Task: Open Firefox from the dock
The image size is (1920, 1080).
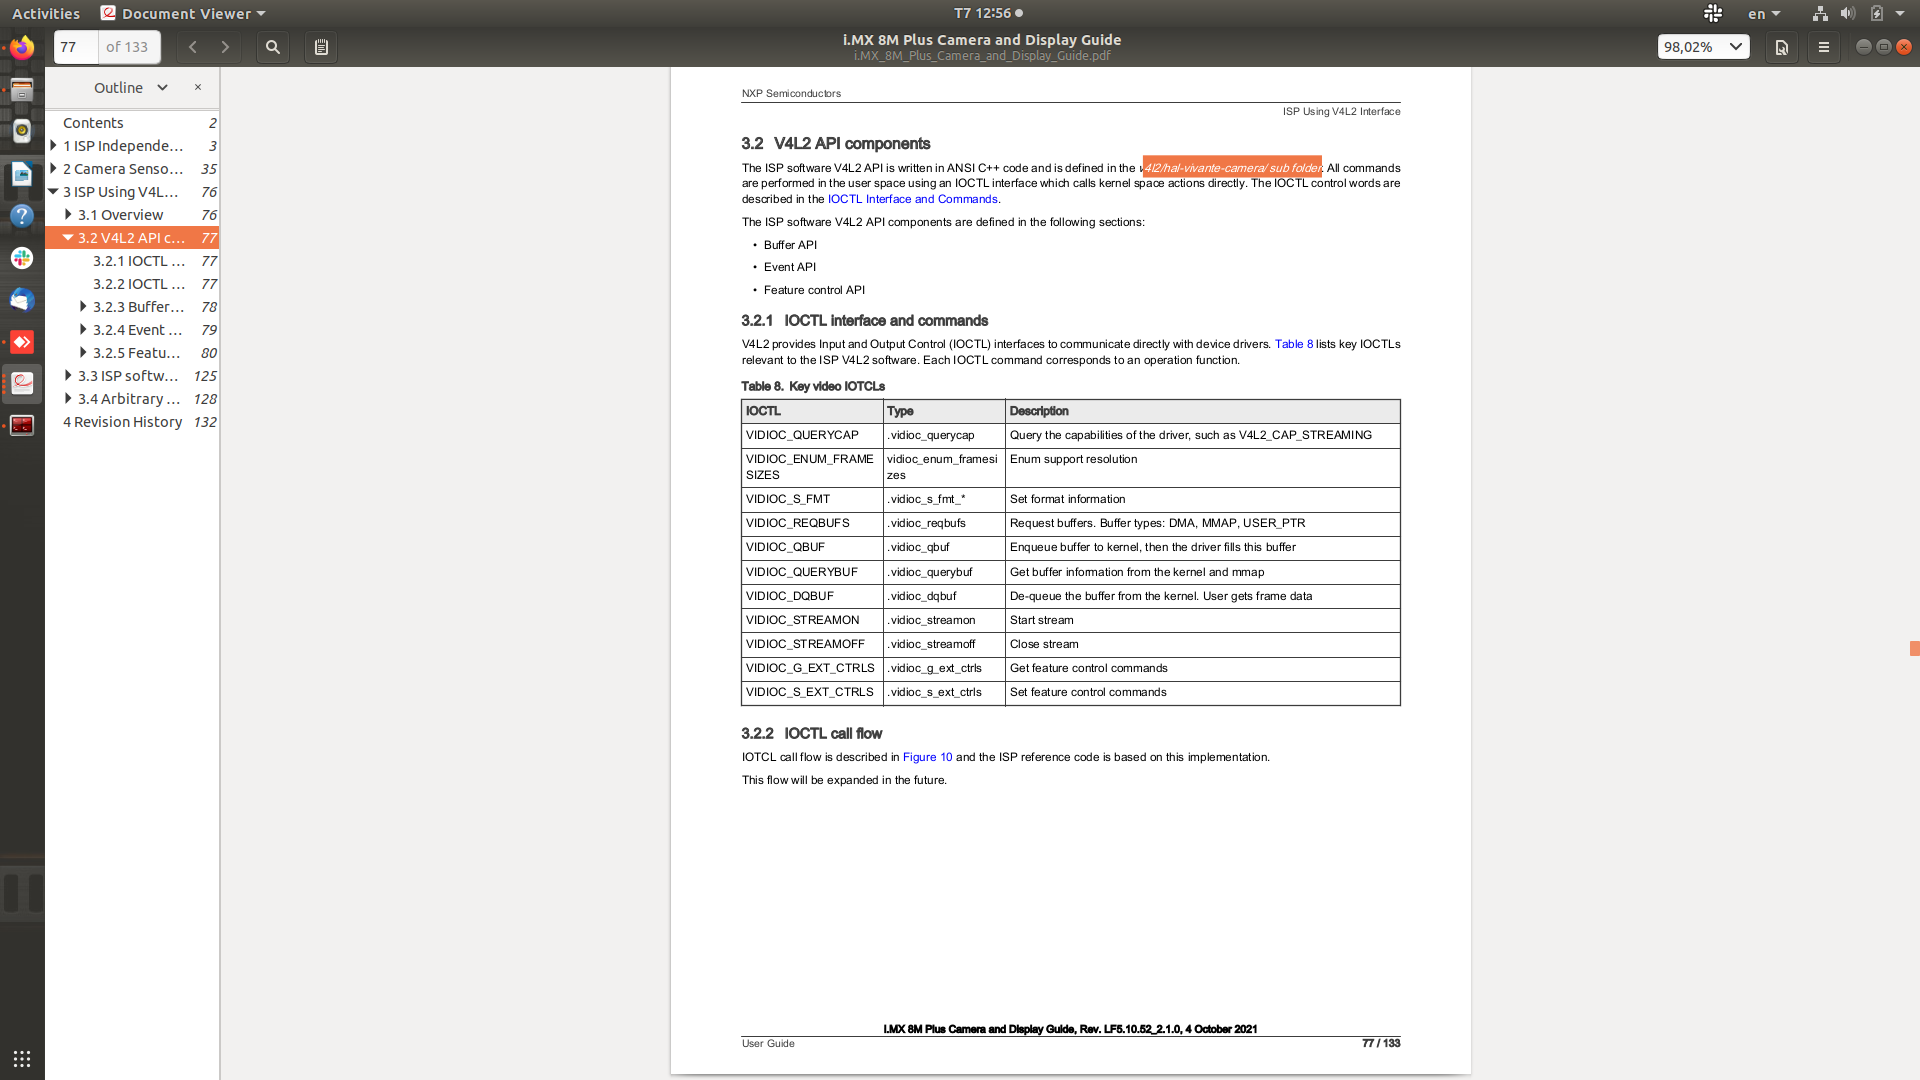Action: (x=22, y=47)
